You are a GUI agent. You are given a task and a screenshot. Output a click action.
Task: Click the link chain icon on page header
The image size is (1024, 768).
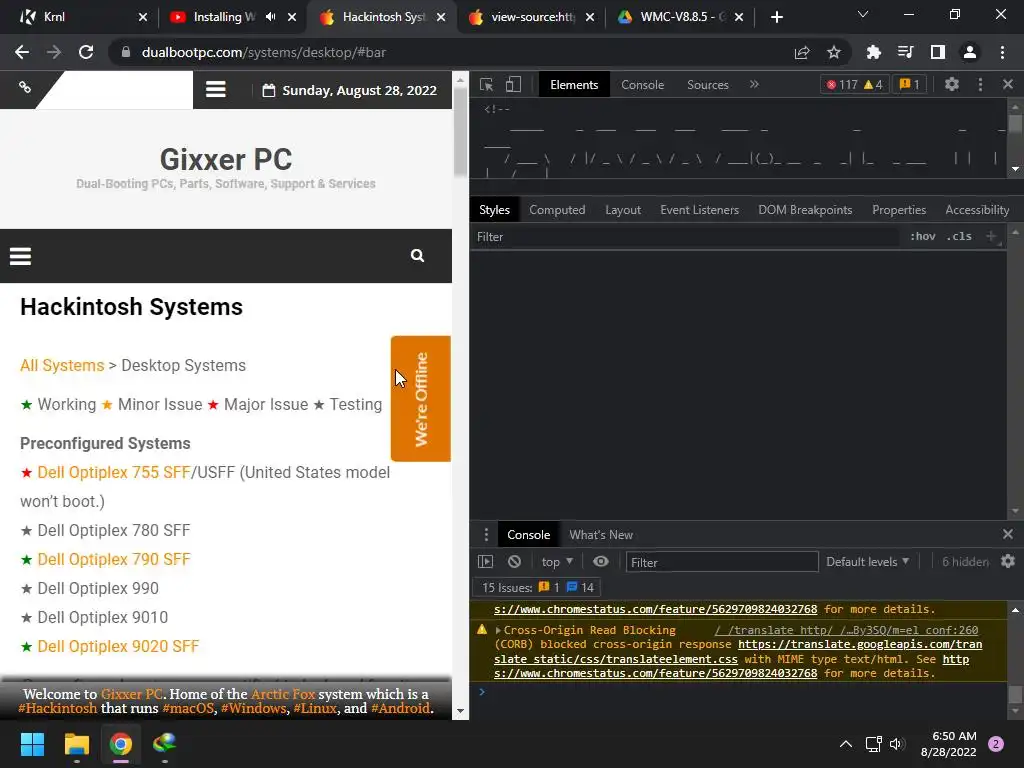coord(25,87)
